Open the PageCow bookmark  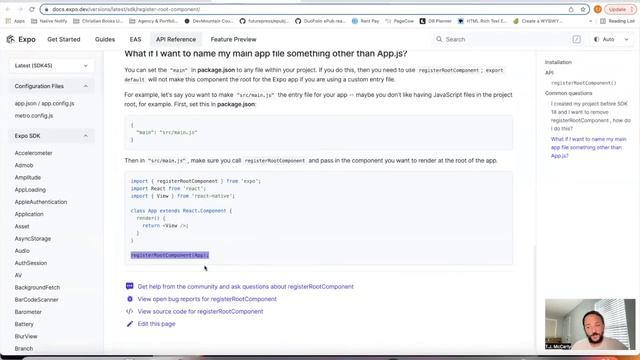coord(399,21)
